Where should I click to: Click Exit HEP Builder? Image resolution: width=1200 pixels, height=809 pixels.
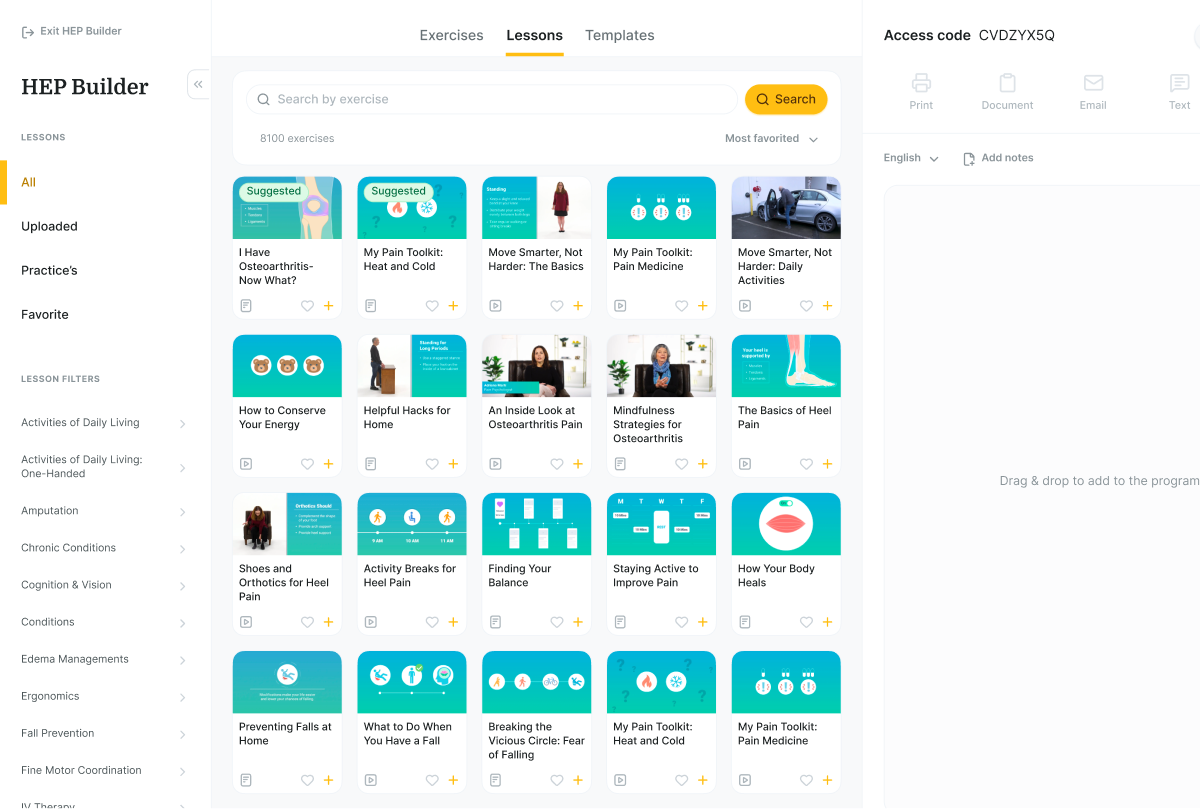[x=70, y=31]
